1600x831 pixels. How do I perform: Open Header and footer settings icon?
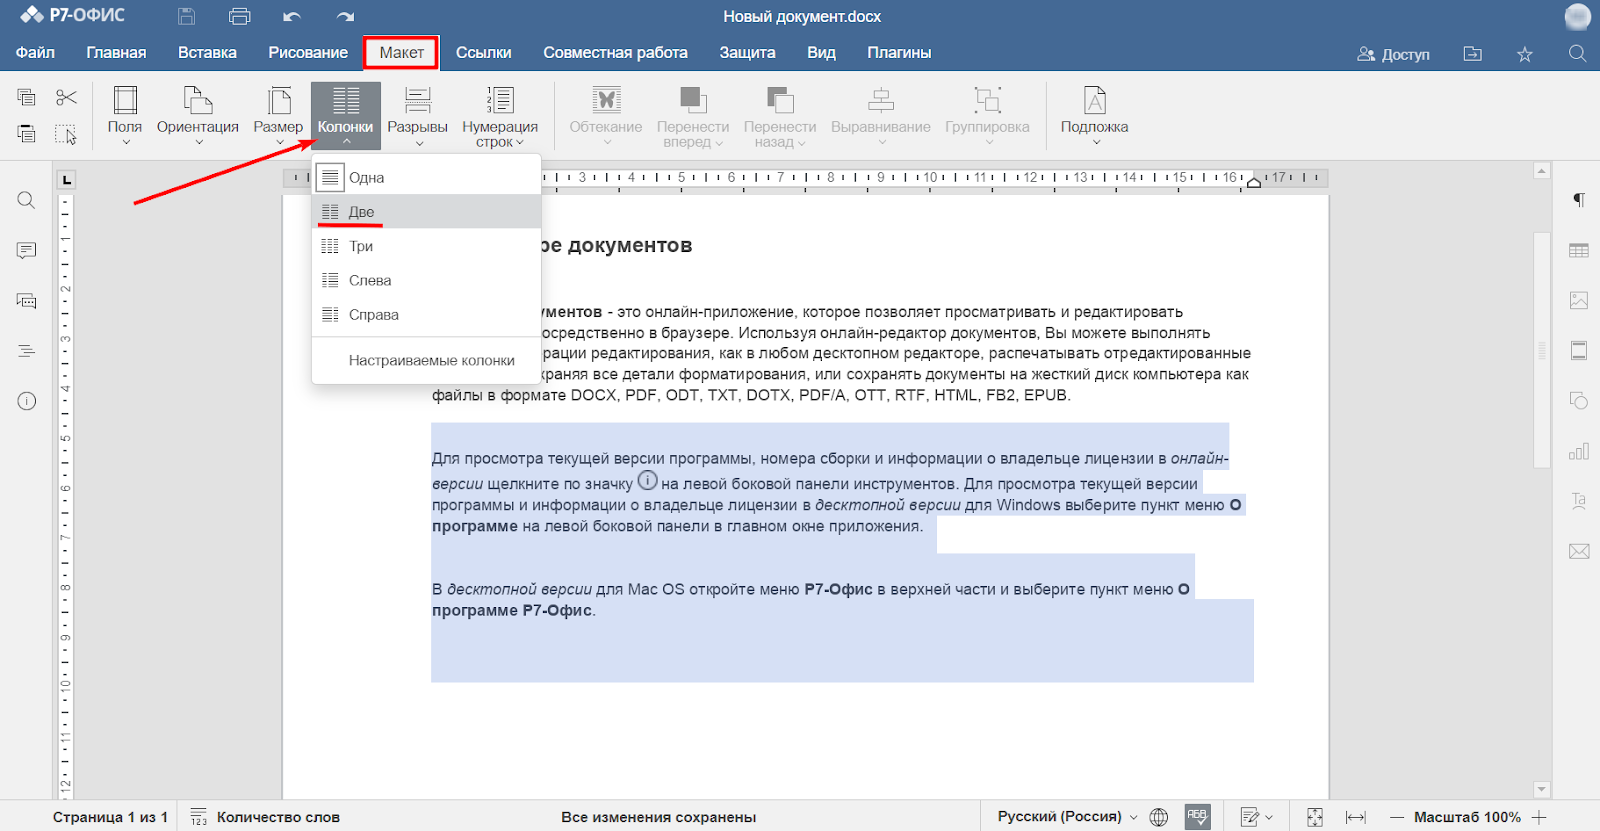1579,351
